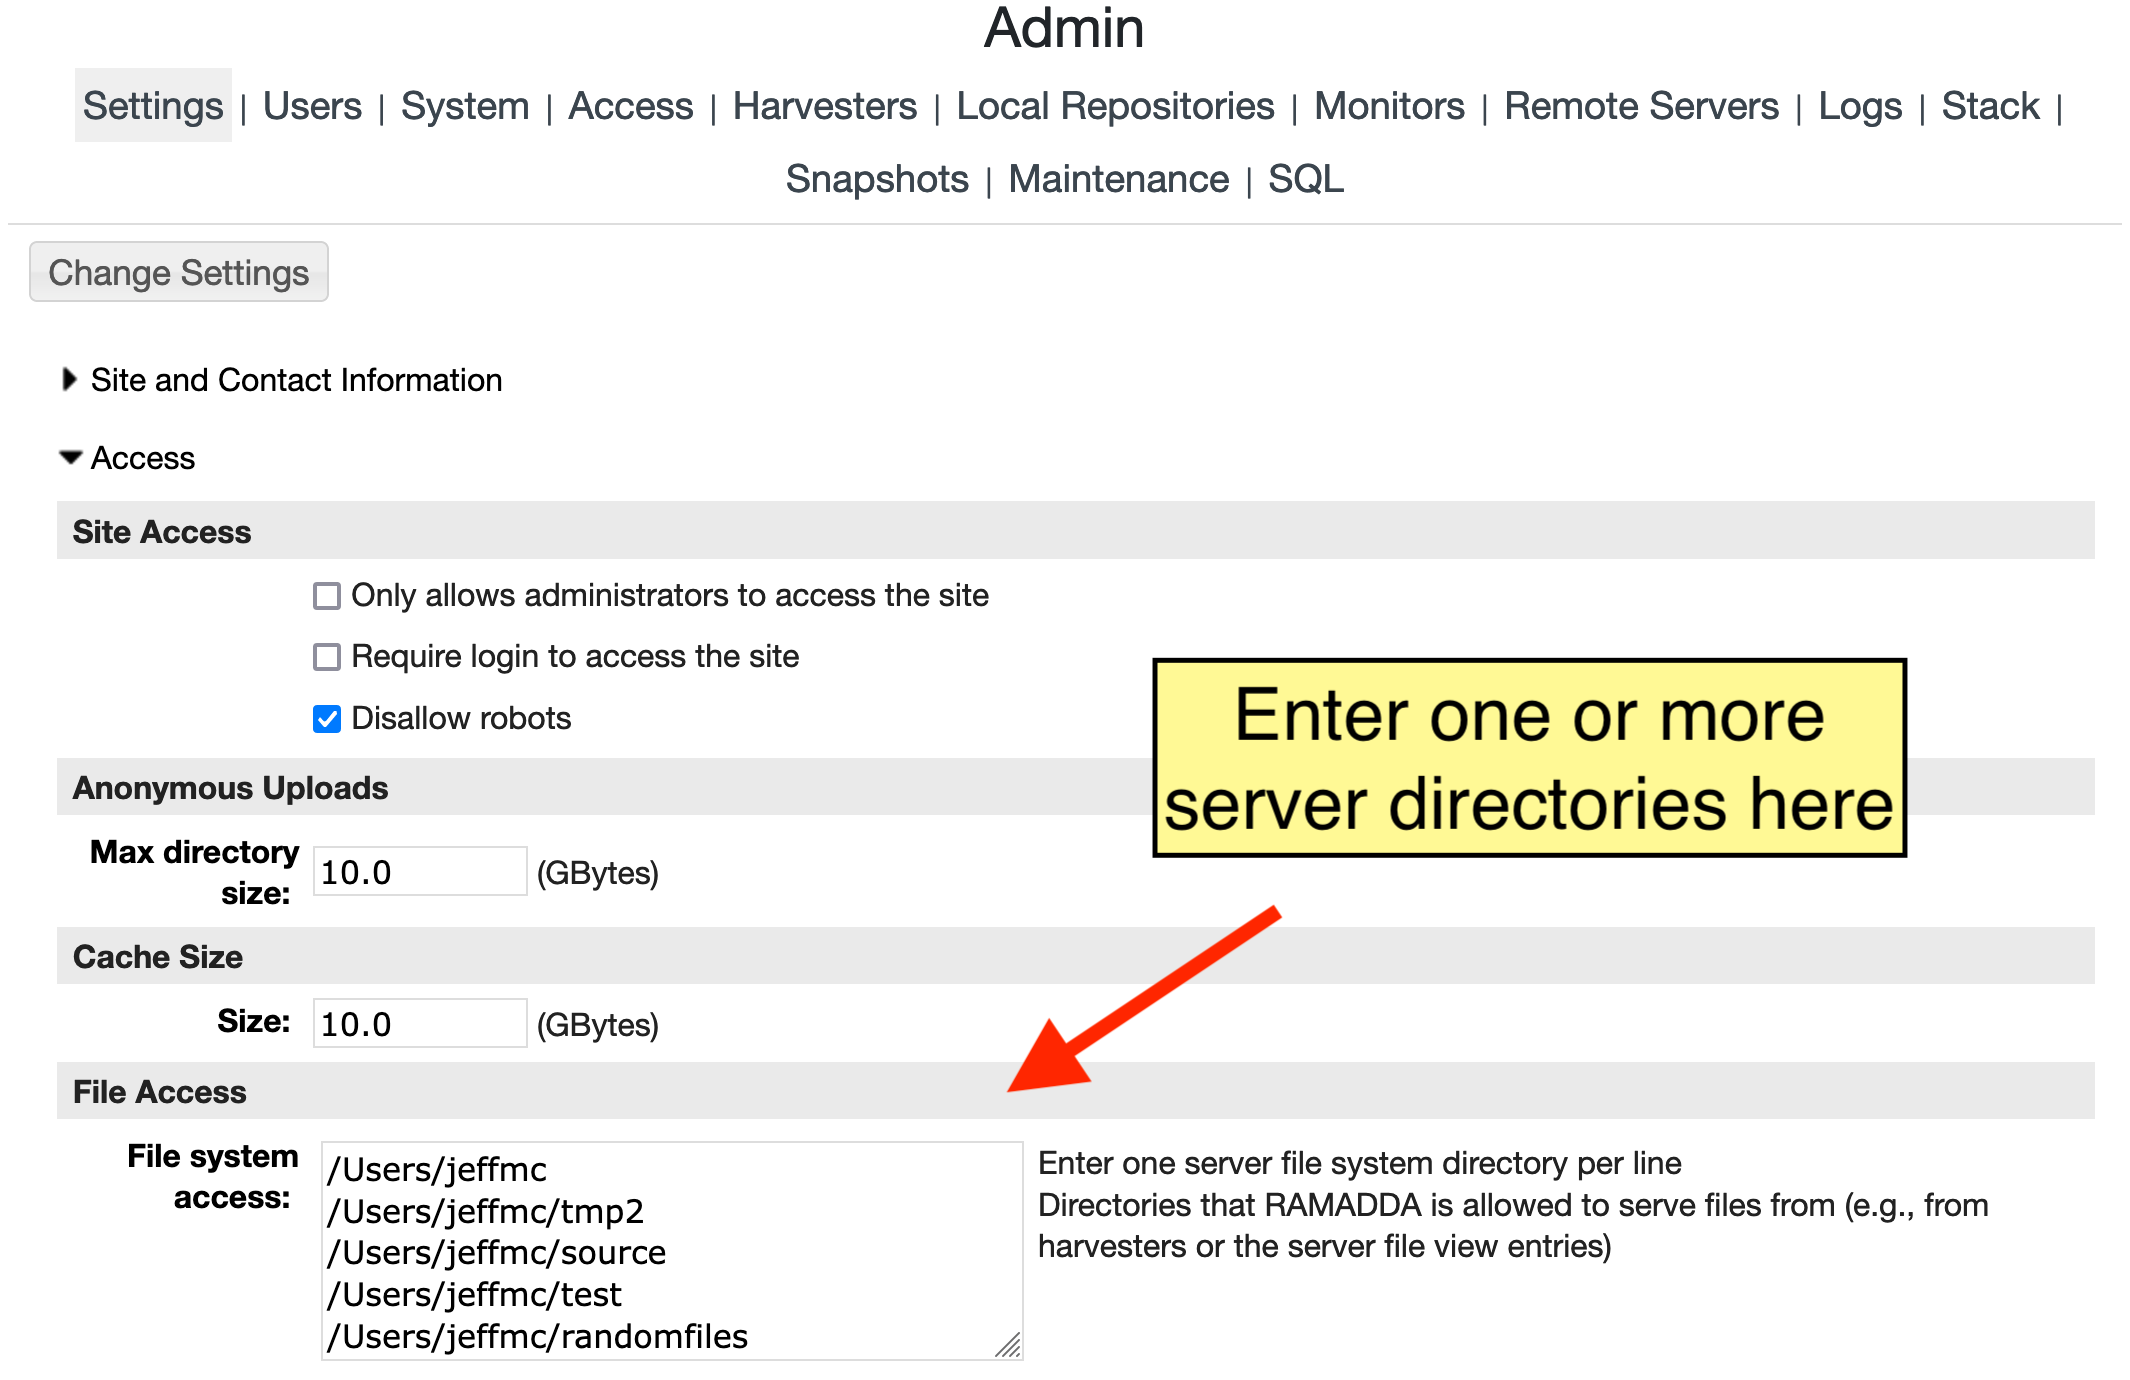
Task: Click the Cache Size input field
Action: coord(419,1024)
